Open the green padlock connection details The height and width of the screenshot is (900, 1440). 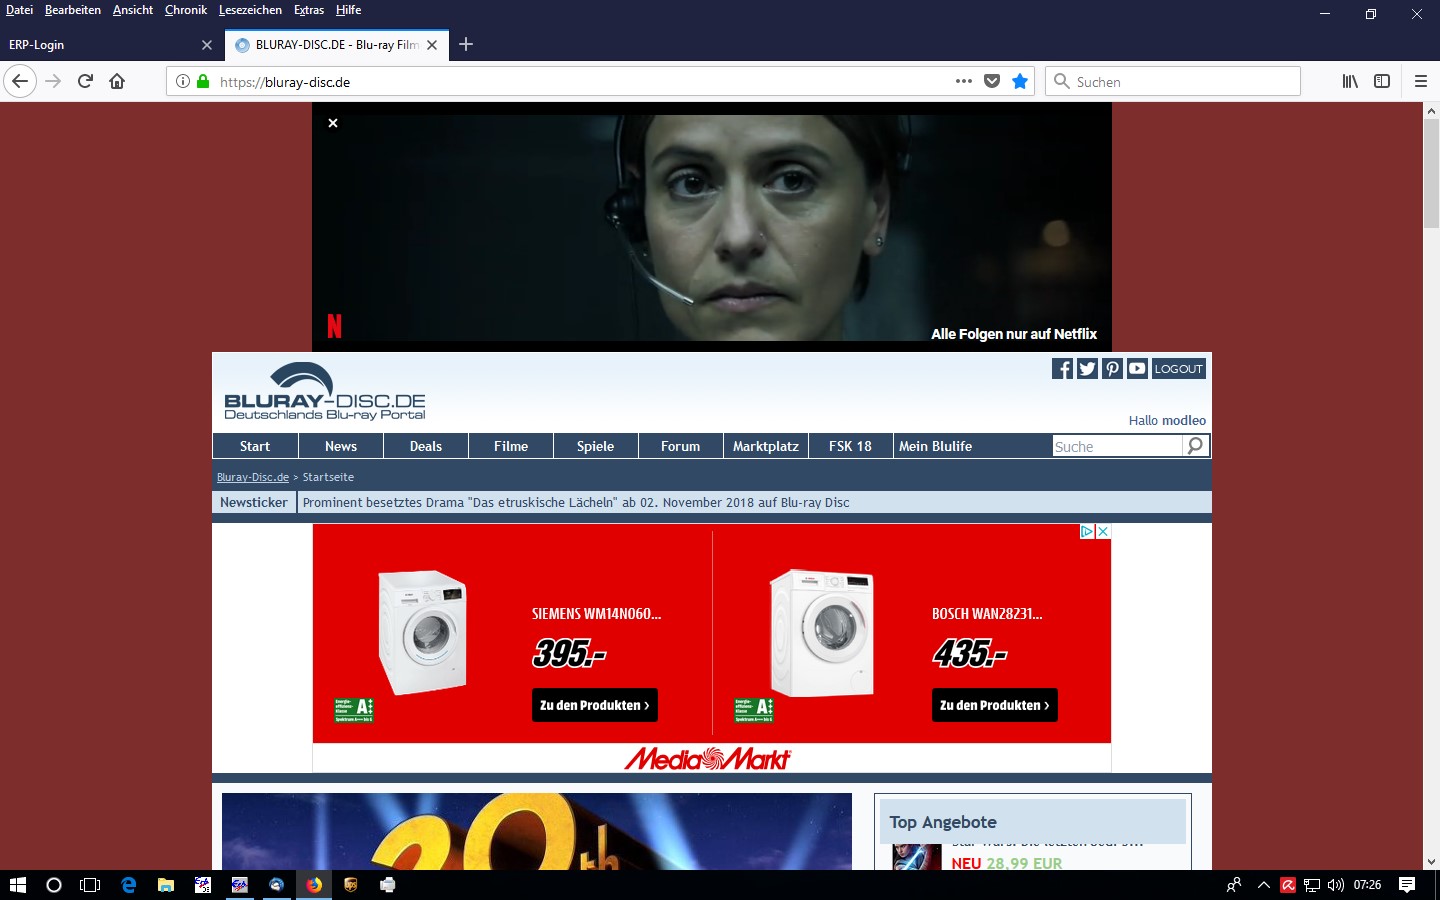tap(203, 81)
